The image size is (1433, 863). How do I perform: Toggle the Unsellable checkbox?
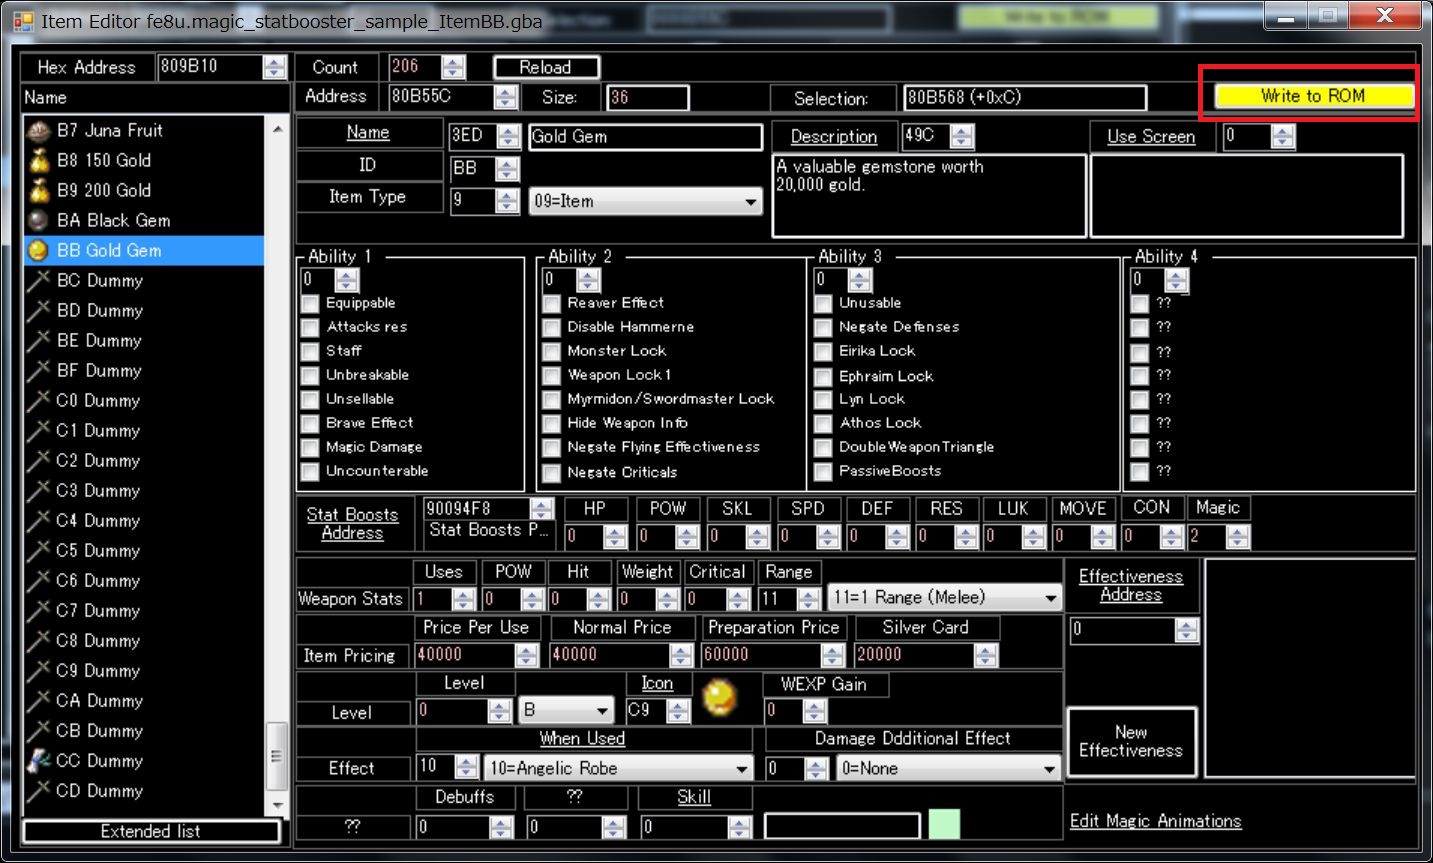(x=311, y=399)
